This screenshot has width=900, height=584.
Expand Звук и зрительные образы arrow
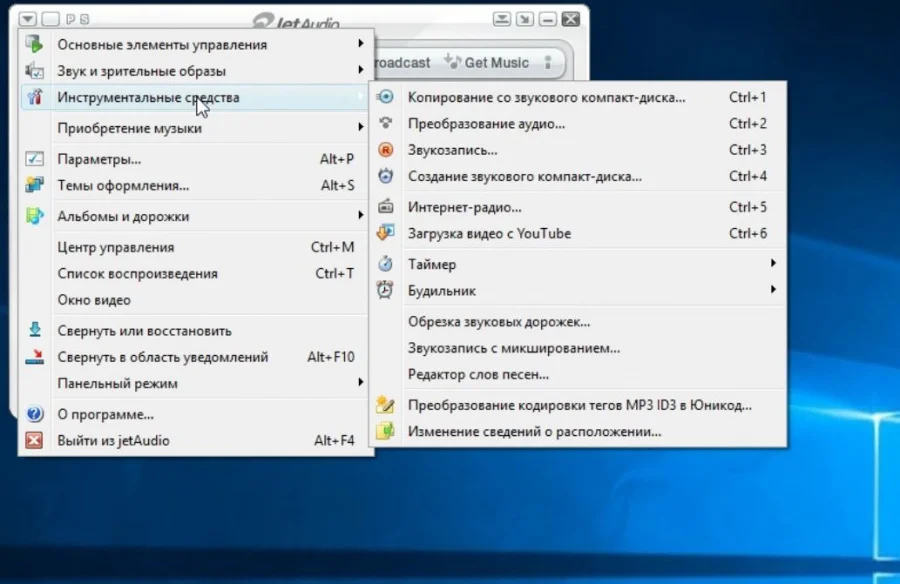pos(360,69)
